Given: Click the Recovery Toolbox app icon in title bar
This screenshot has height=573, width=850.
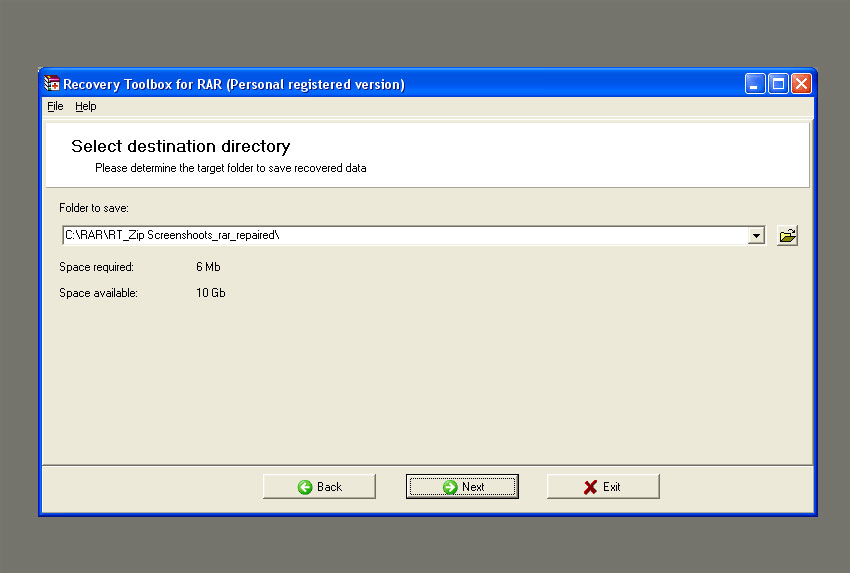Looking at the screenshot, I should pyautogui.click(x=51, y=83).
